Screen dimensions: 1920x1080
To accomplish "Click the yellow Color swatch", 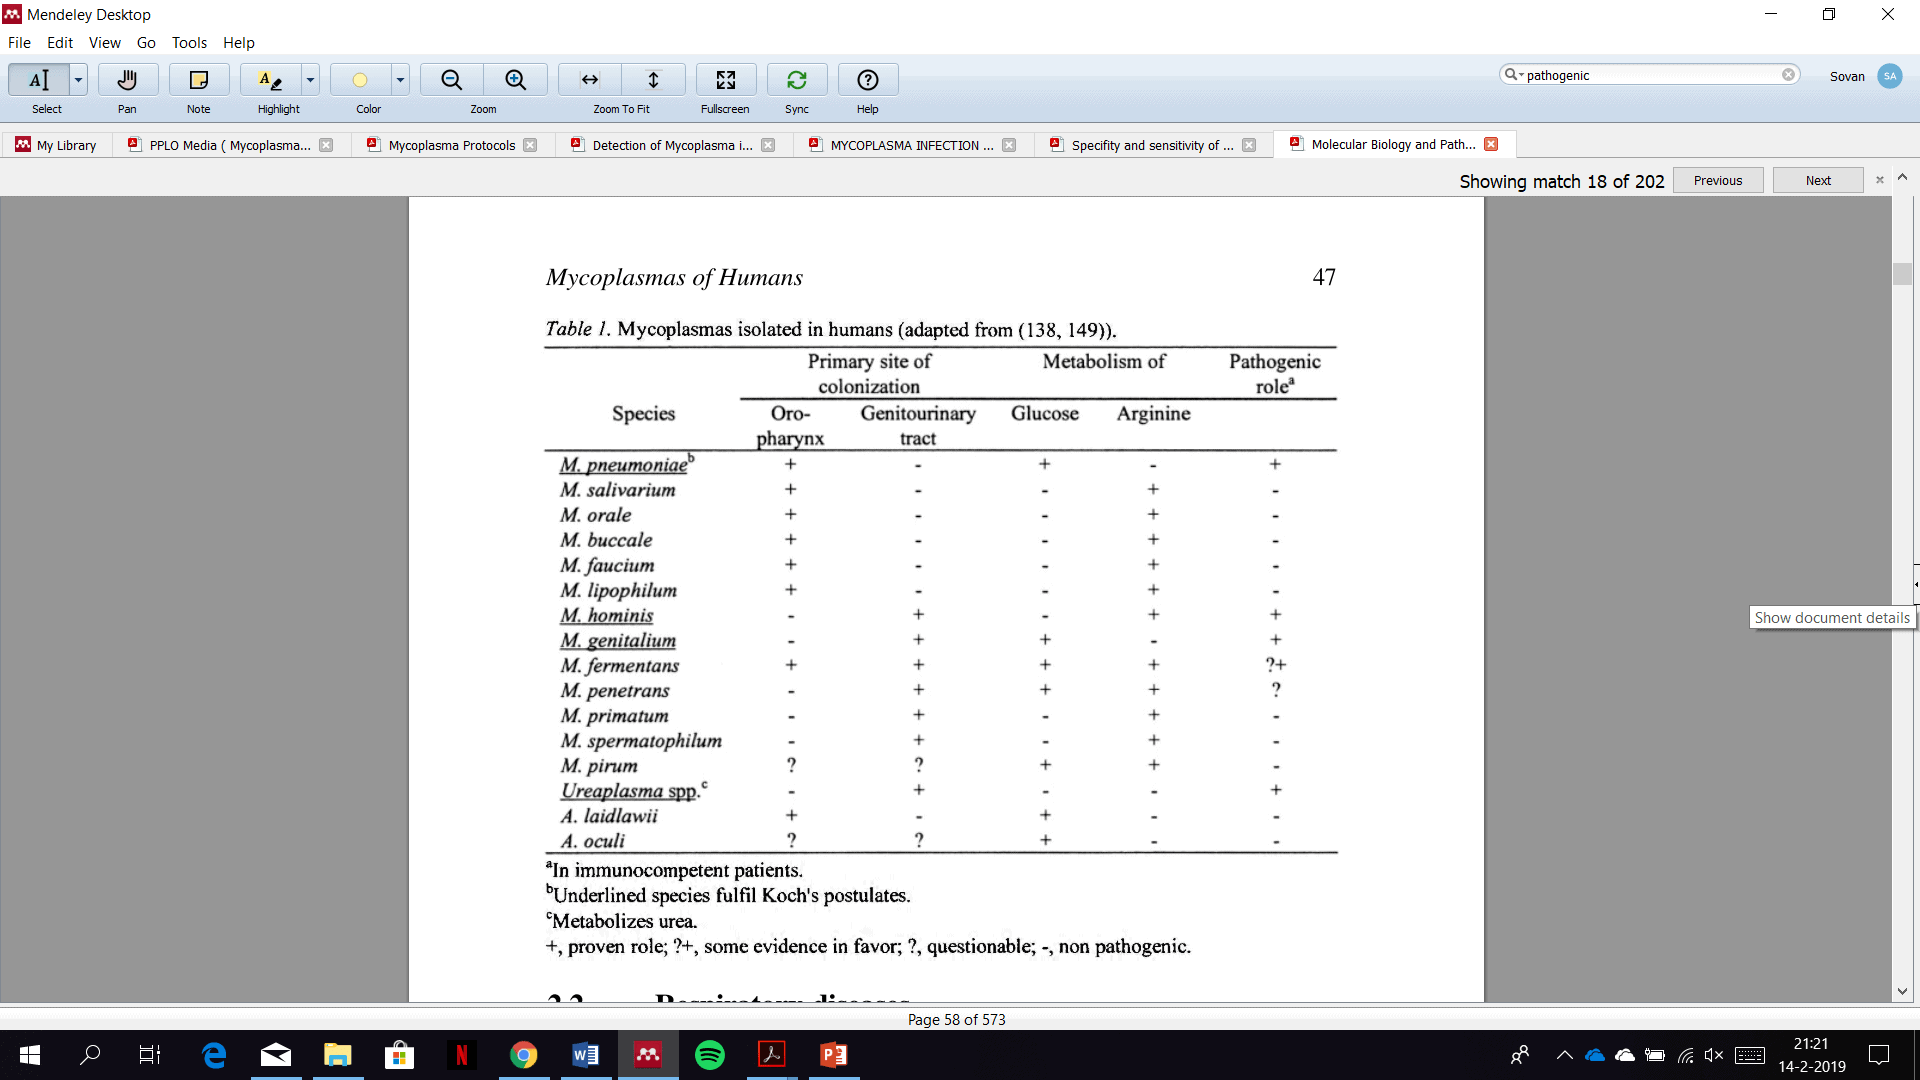I will [360, 80].
